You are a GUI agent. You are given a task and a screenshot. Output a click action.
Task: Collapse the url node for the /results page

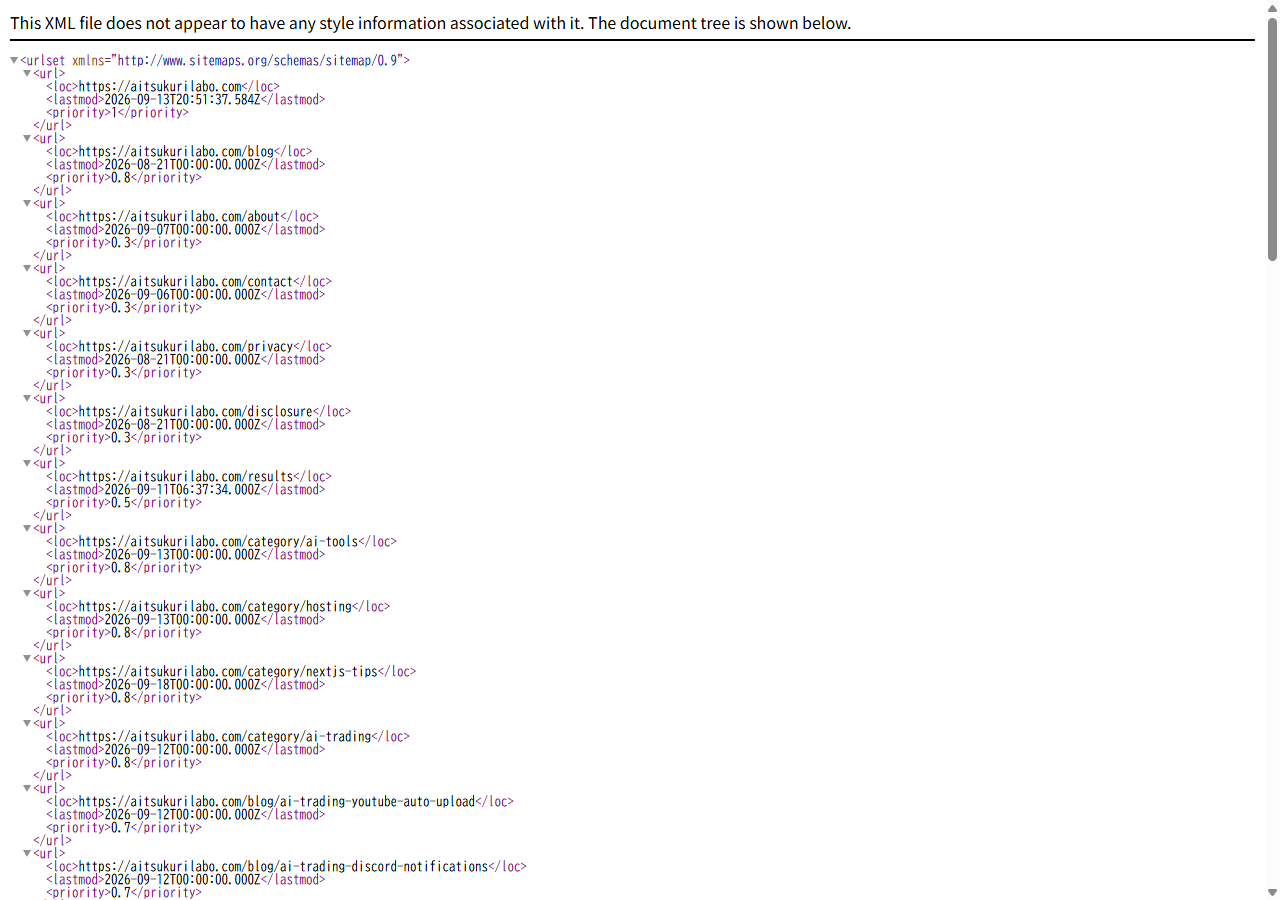tap(27, 464)
